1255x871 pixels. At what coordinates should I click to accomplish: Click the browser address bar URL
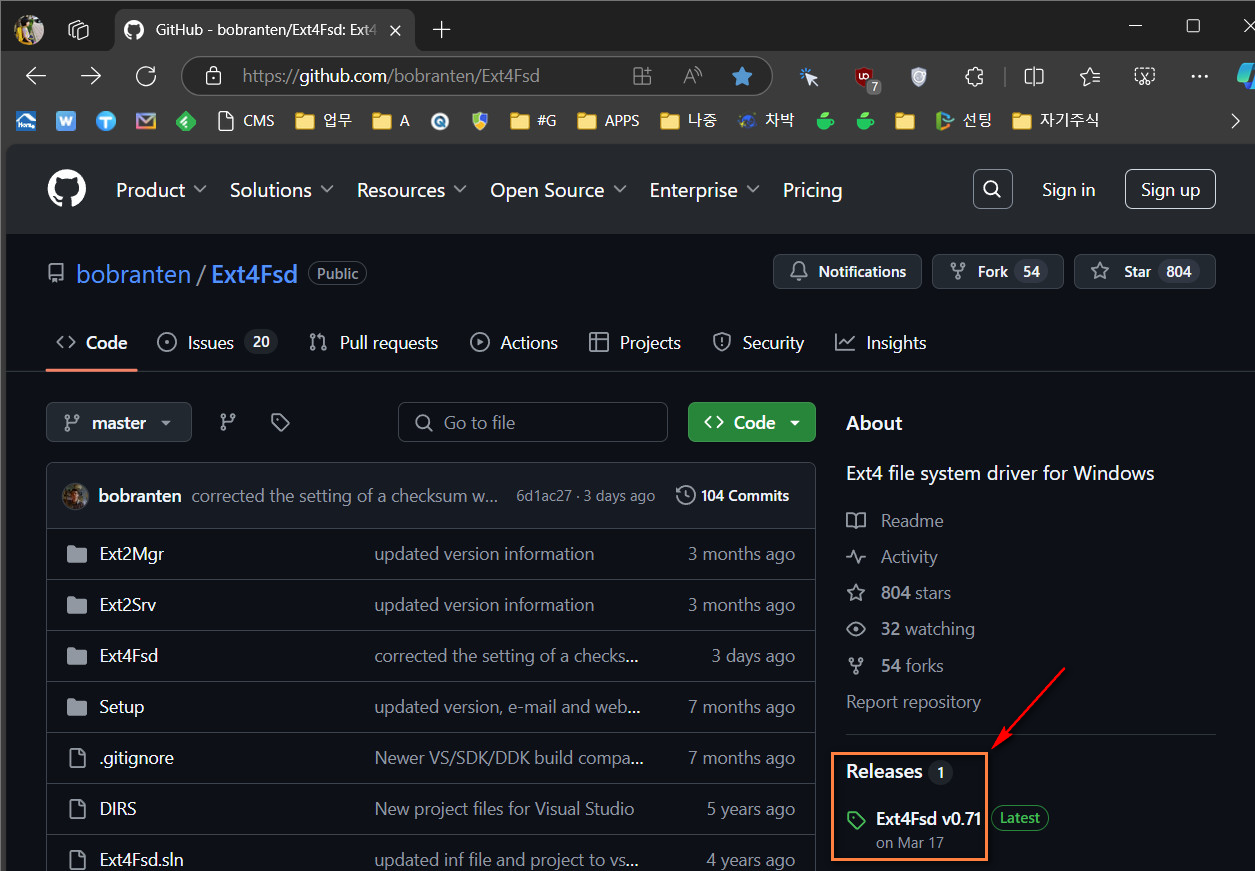[391, 76]
